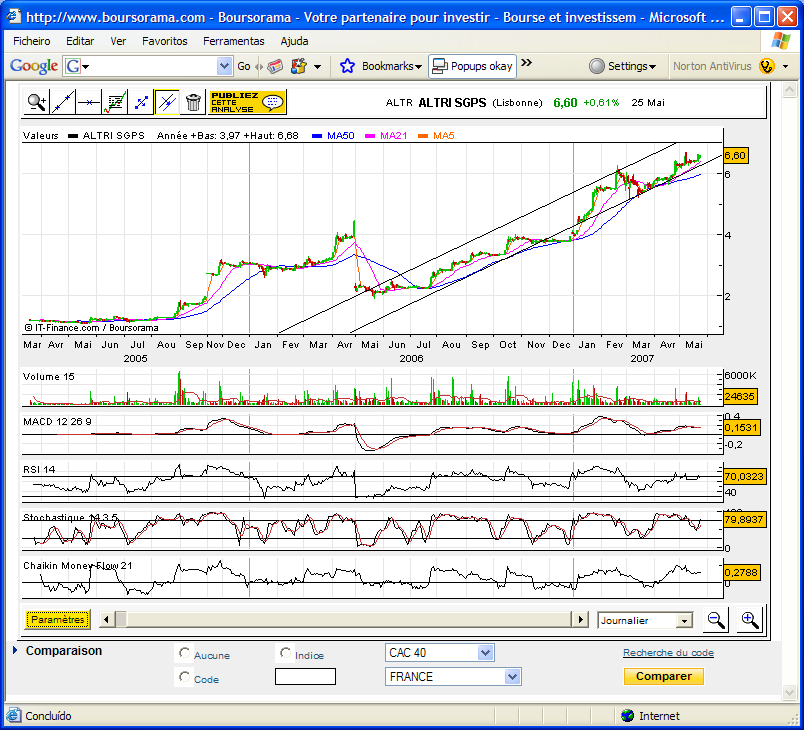The height and width of the screenshot is (730, 804).
Task: Click the trash can delete tool
Action: click(193, 102)
